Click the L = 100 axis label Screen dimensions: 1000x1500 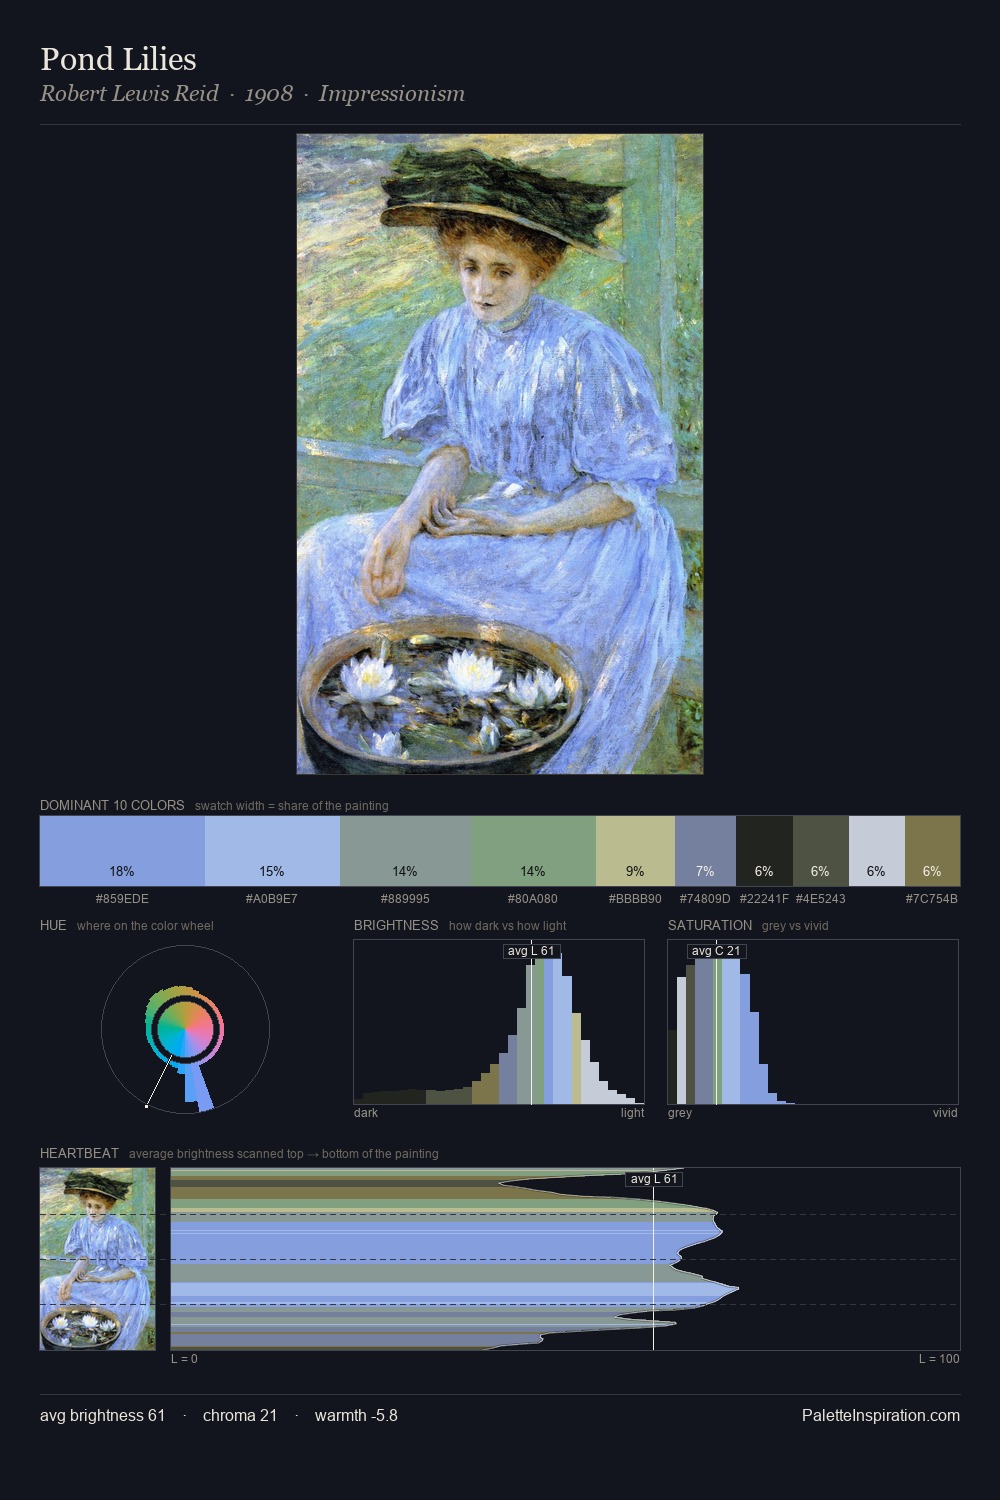(x=939, y=1359)
